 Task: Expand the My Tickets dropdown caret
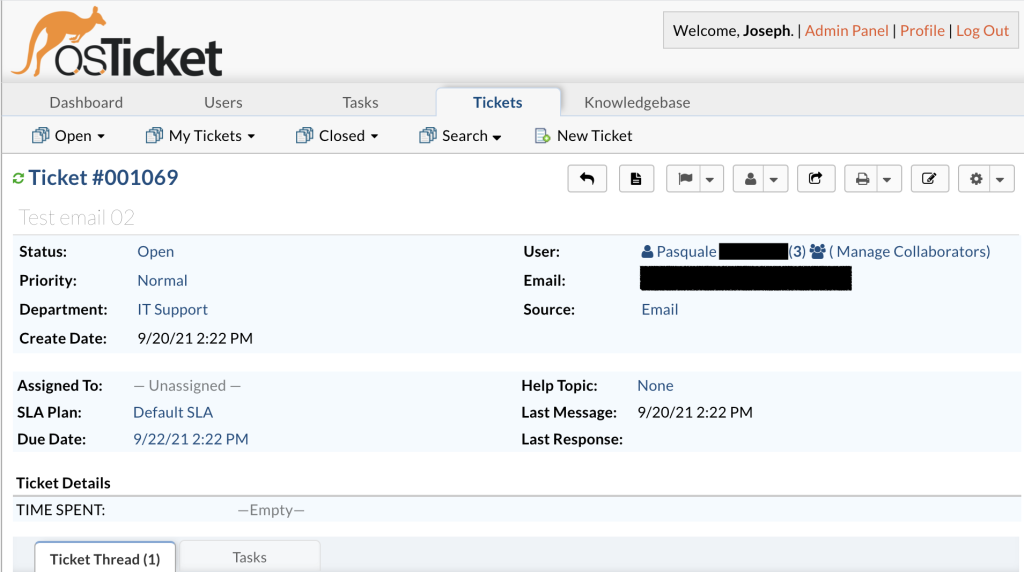click(251, 136)
